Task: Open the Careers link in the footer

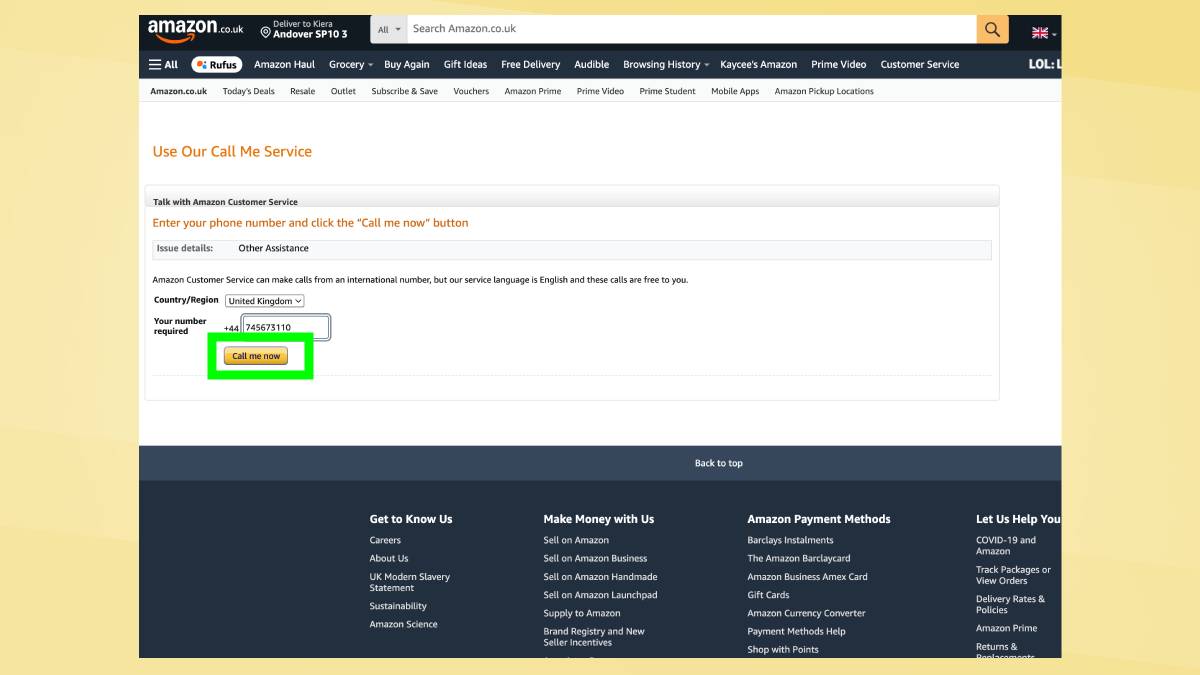Action: coord(386,540)
